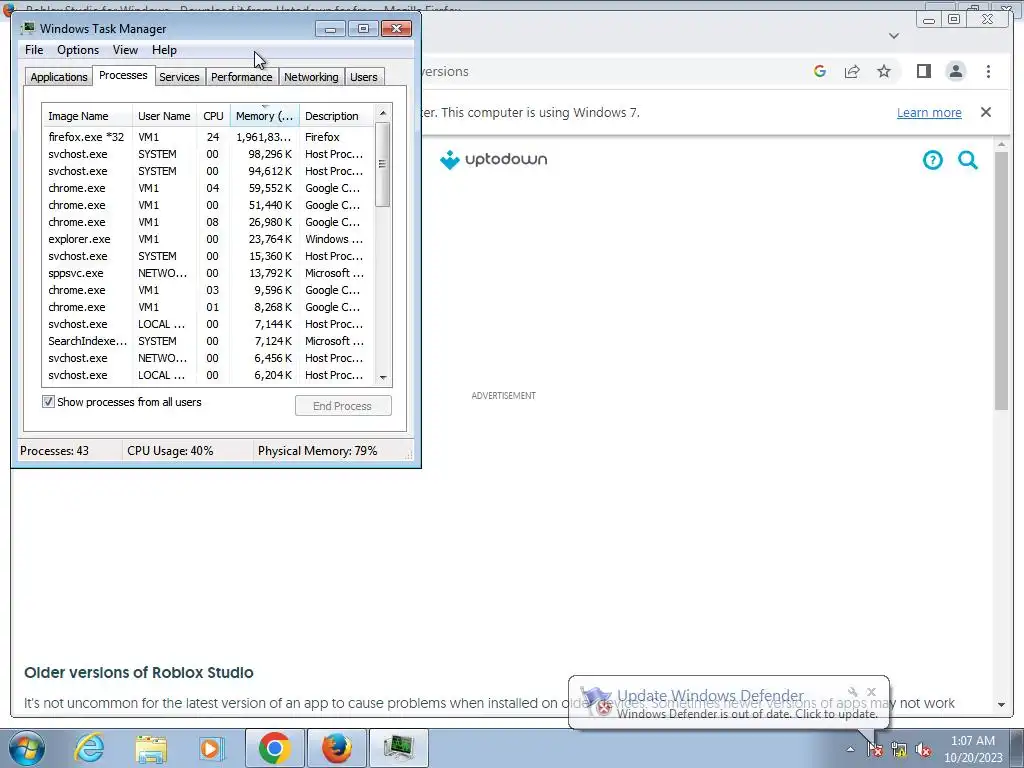Click the Chrome page vertical scrollbar thumb
This screenshot has height=768, width=1024.
pyautogui.click(x=1001, y=281)
